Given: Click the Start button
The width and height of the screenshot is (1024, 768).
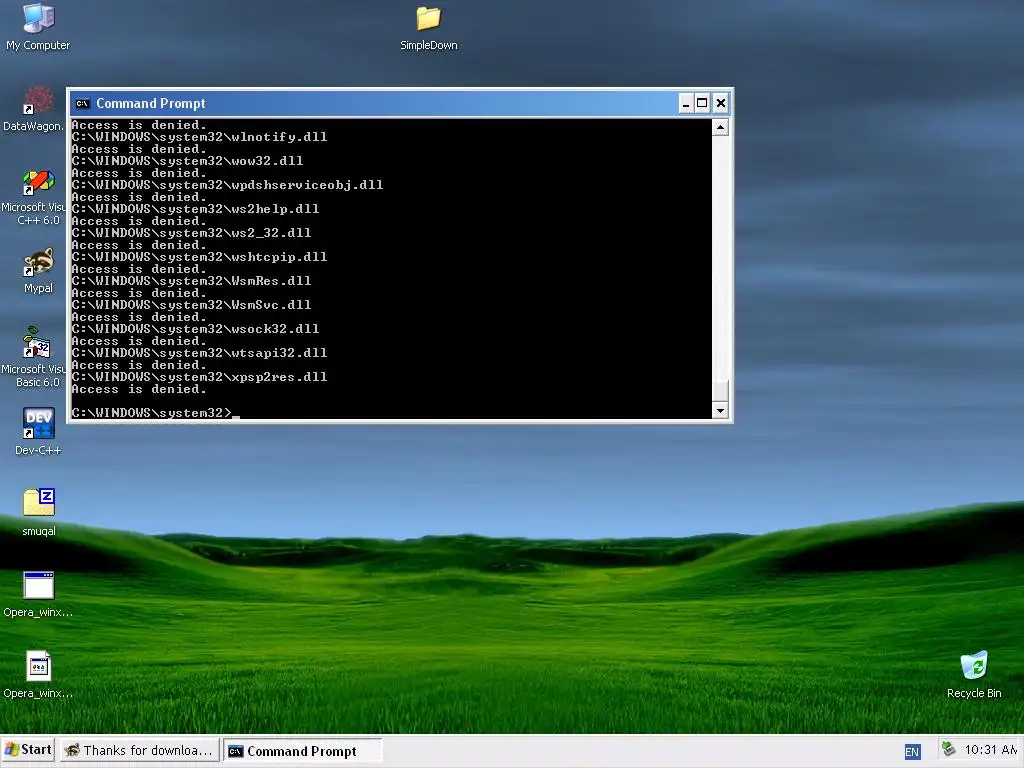Looking at the screenshot, I should click(28, 750).
